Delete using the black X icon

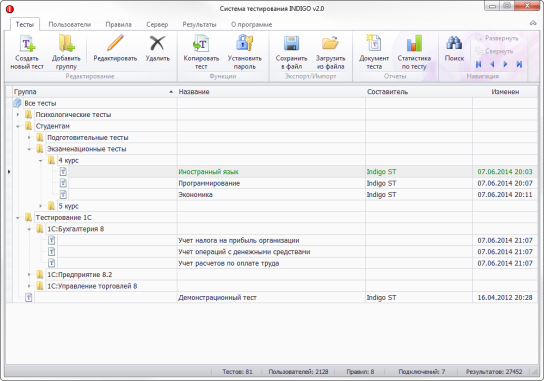point(158,43)
